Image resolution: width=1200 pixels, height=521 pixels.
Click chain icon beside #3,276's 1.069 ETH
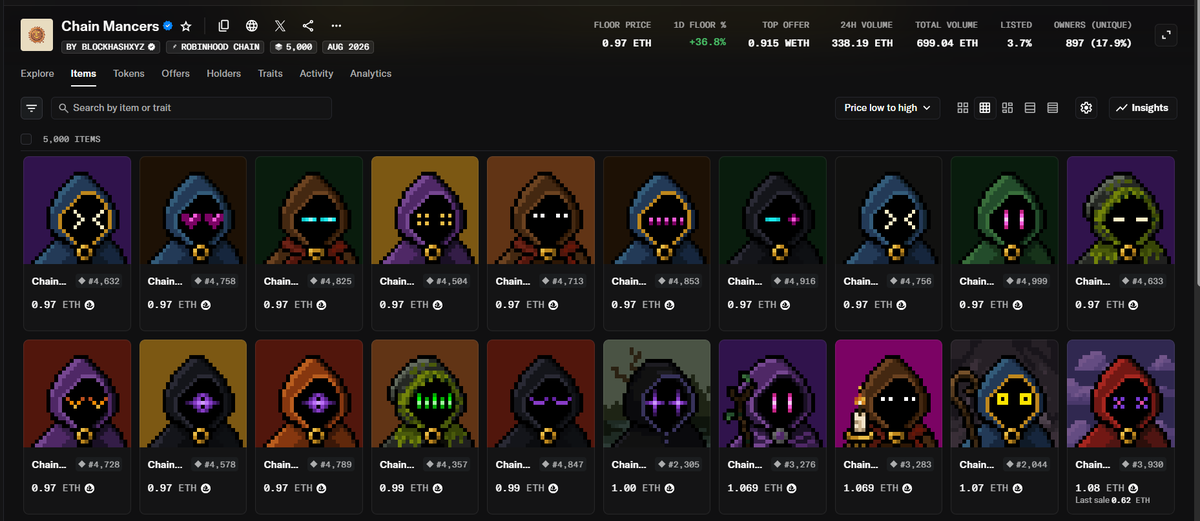[x=791, y=488]
